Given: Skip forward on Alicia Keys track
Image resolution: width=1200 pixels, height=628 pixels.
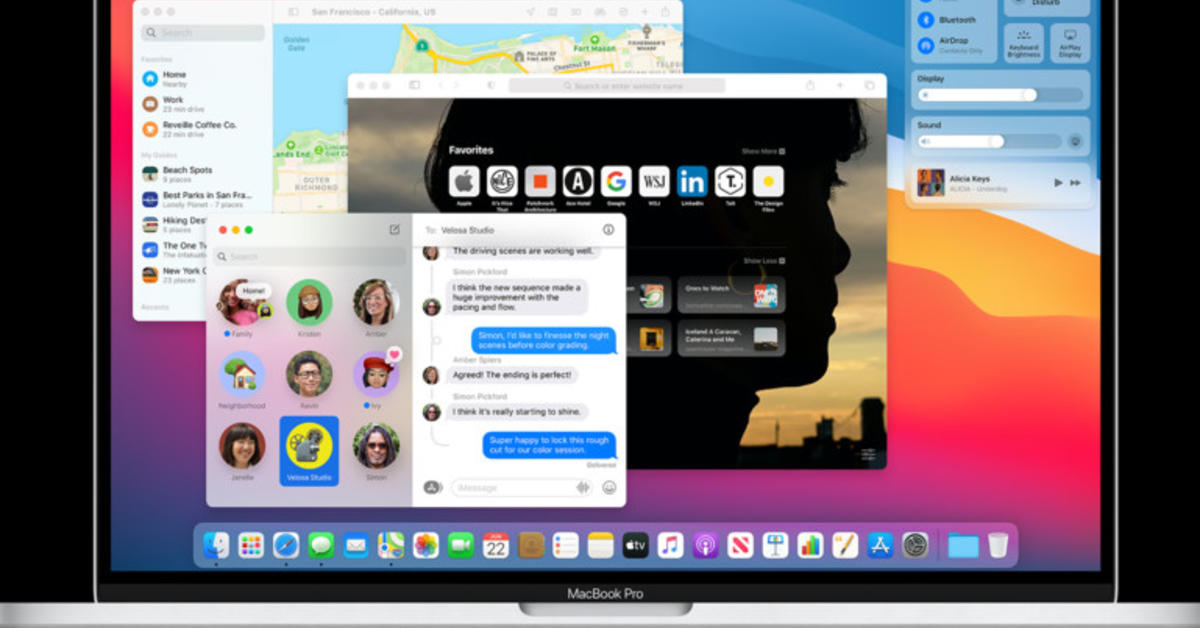Looking at the screenshot, I should point(1076,183).
